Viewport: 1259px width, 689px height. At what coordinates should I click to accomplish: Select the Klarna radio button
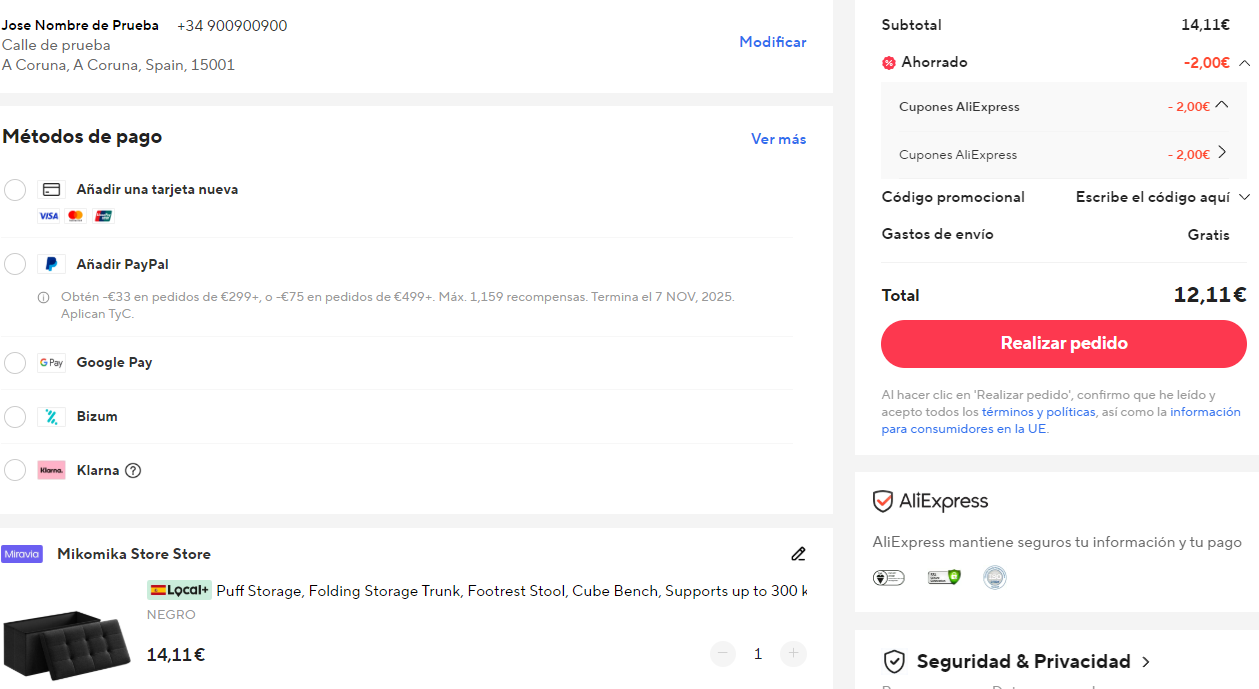(x=15, y=470)
